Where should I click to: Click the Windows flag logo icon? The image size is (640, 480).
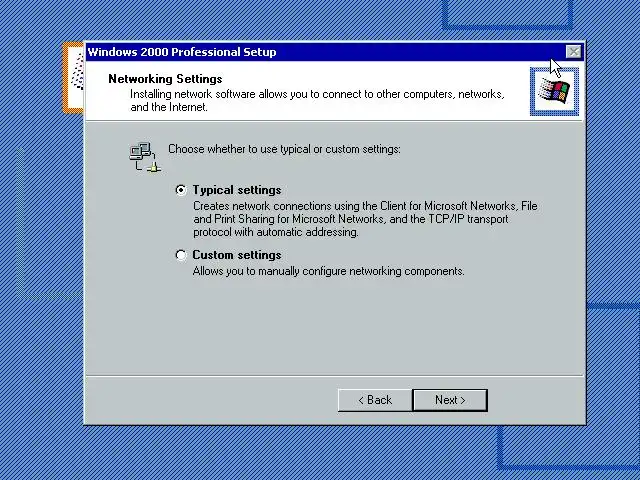(554, 91)
